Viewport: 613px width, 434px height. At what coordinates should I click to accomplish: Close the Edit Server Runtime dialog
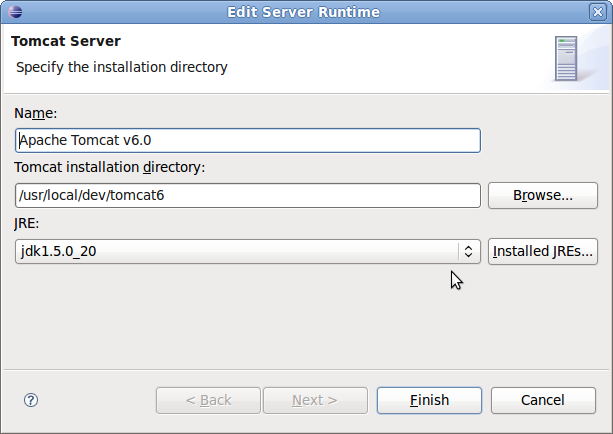click(x=597, y=12)
